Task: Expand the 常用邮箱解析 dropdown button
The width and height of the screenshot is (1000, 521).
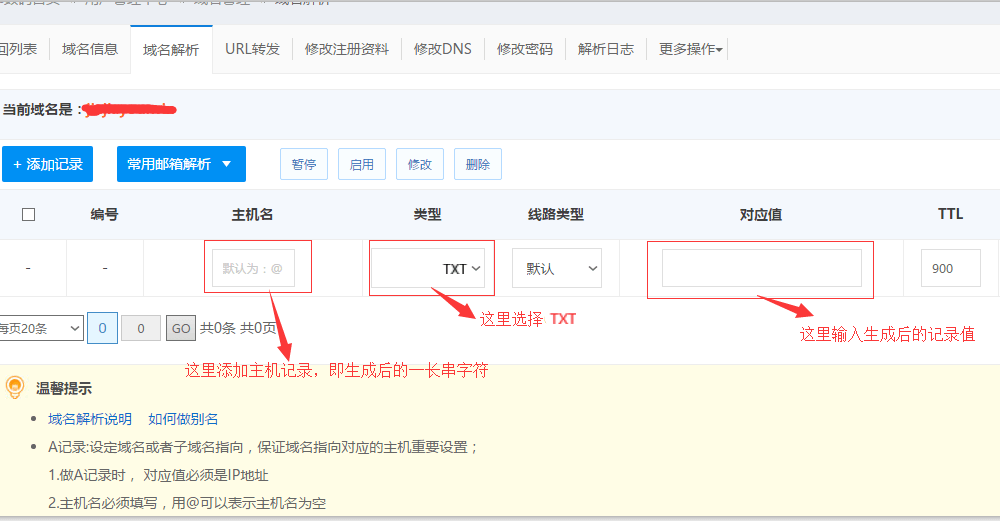Action: pyautogui.click(x=181, y=164)
